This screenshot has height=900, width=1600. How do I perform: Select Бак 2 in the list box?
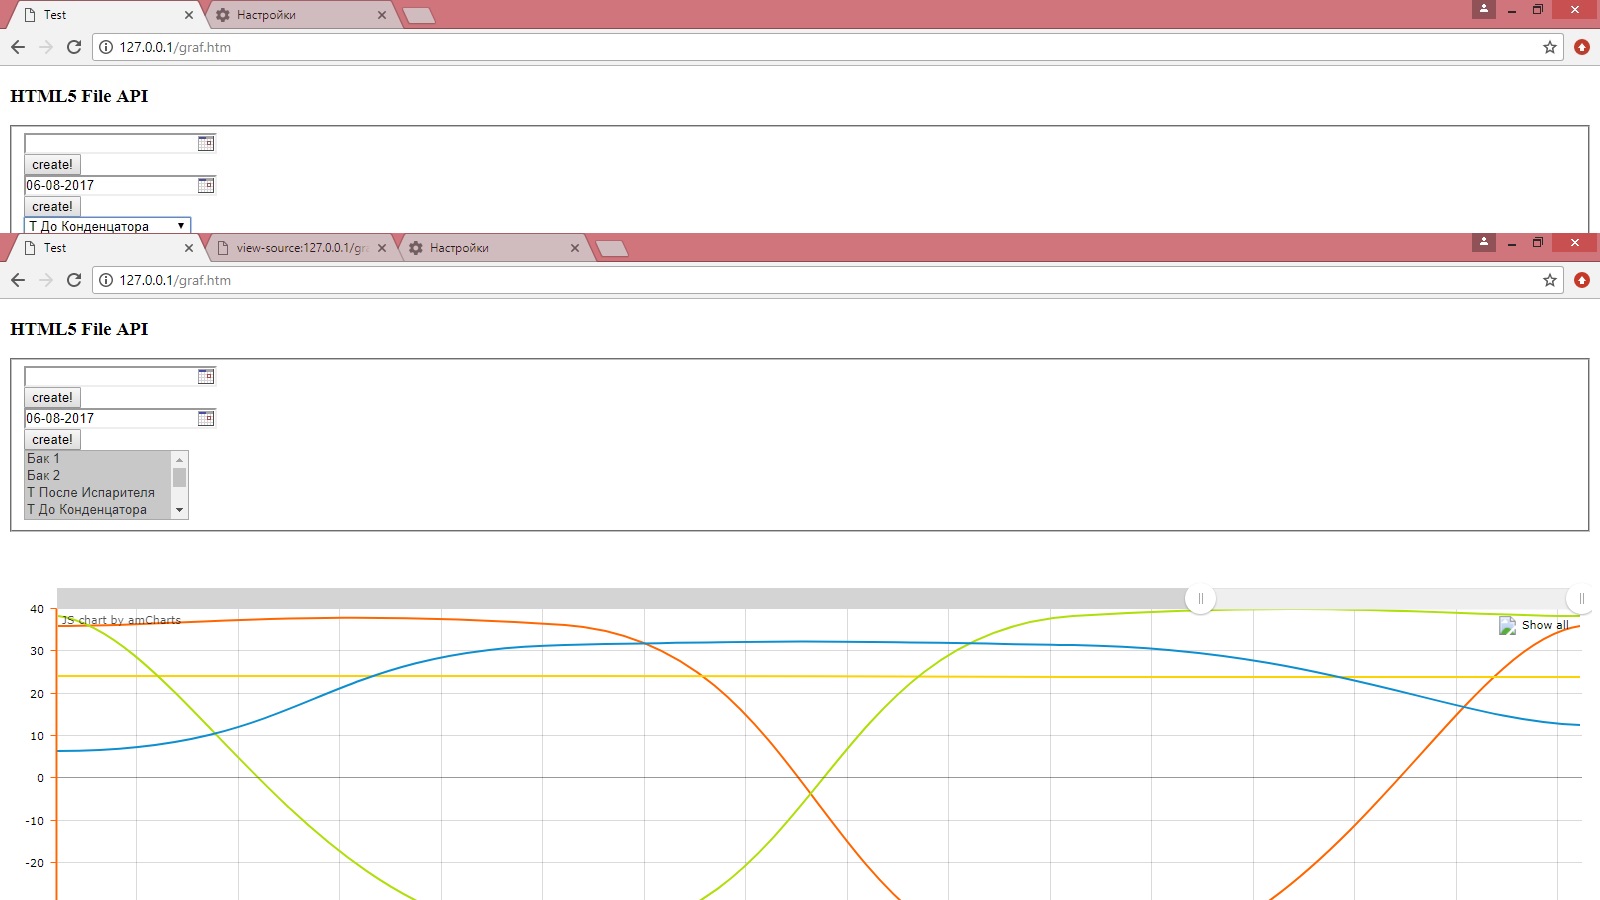click(x=98, y=476)
